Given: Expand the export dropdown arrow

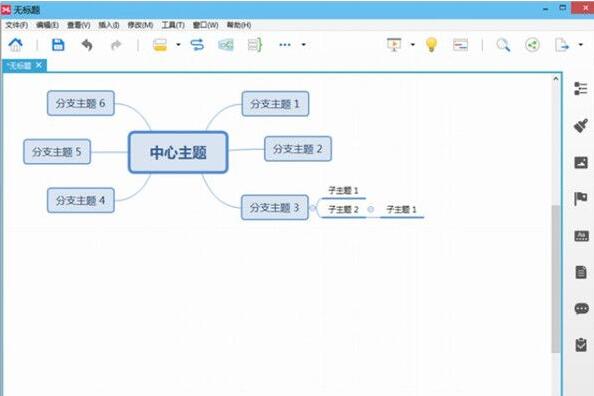Looking at the screenshot, I should (580, 45).
